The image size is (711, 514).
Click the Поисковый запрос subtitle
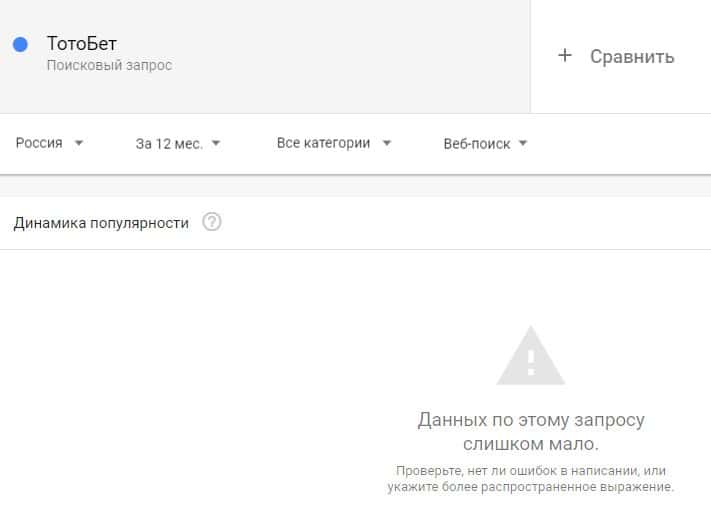109,65
